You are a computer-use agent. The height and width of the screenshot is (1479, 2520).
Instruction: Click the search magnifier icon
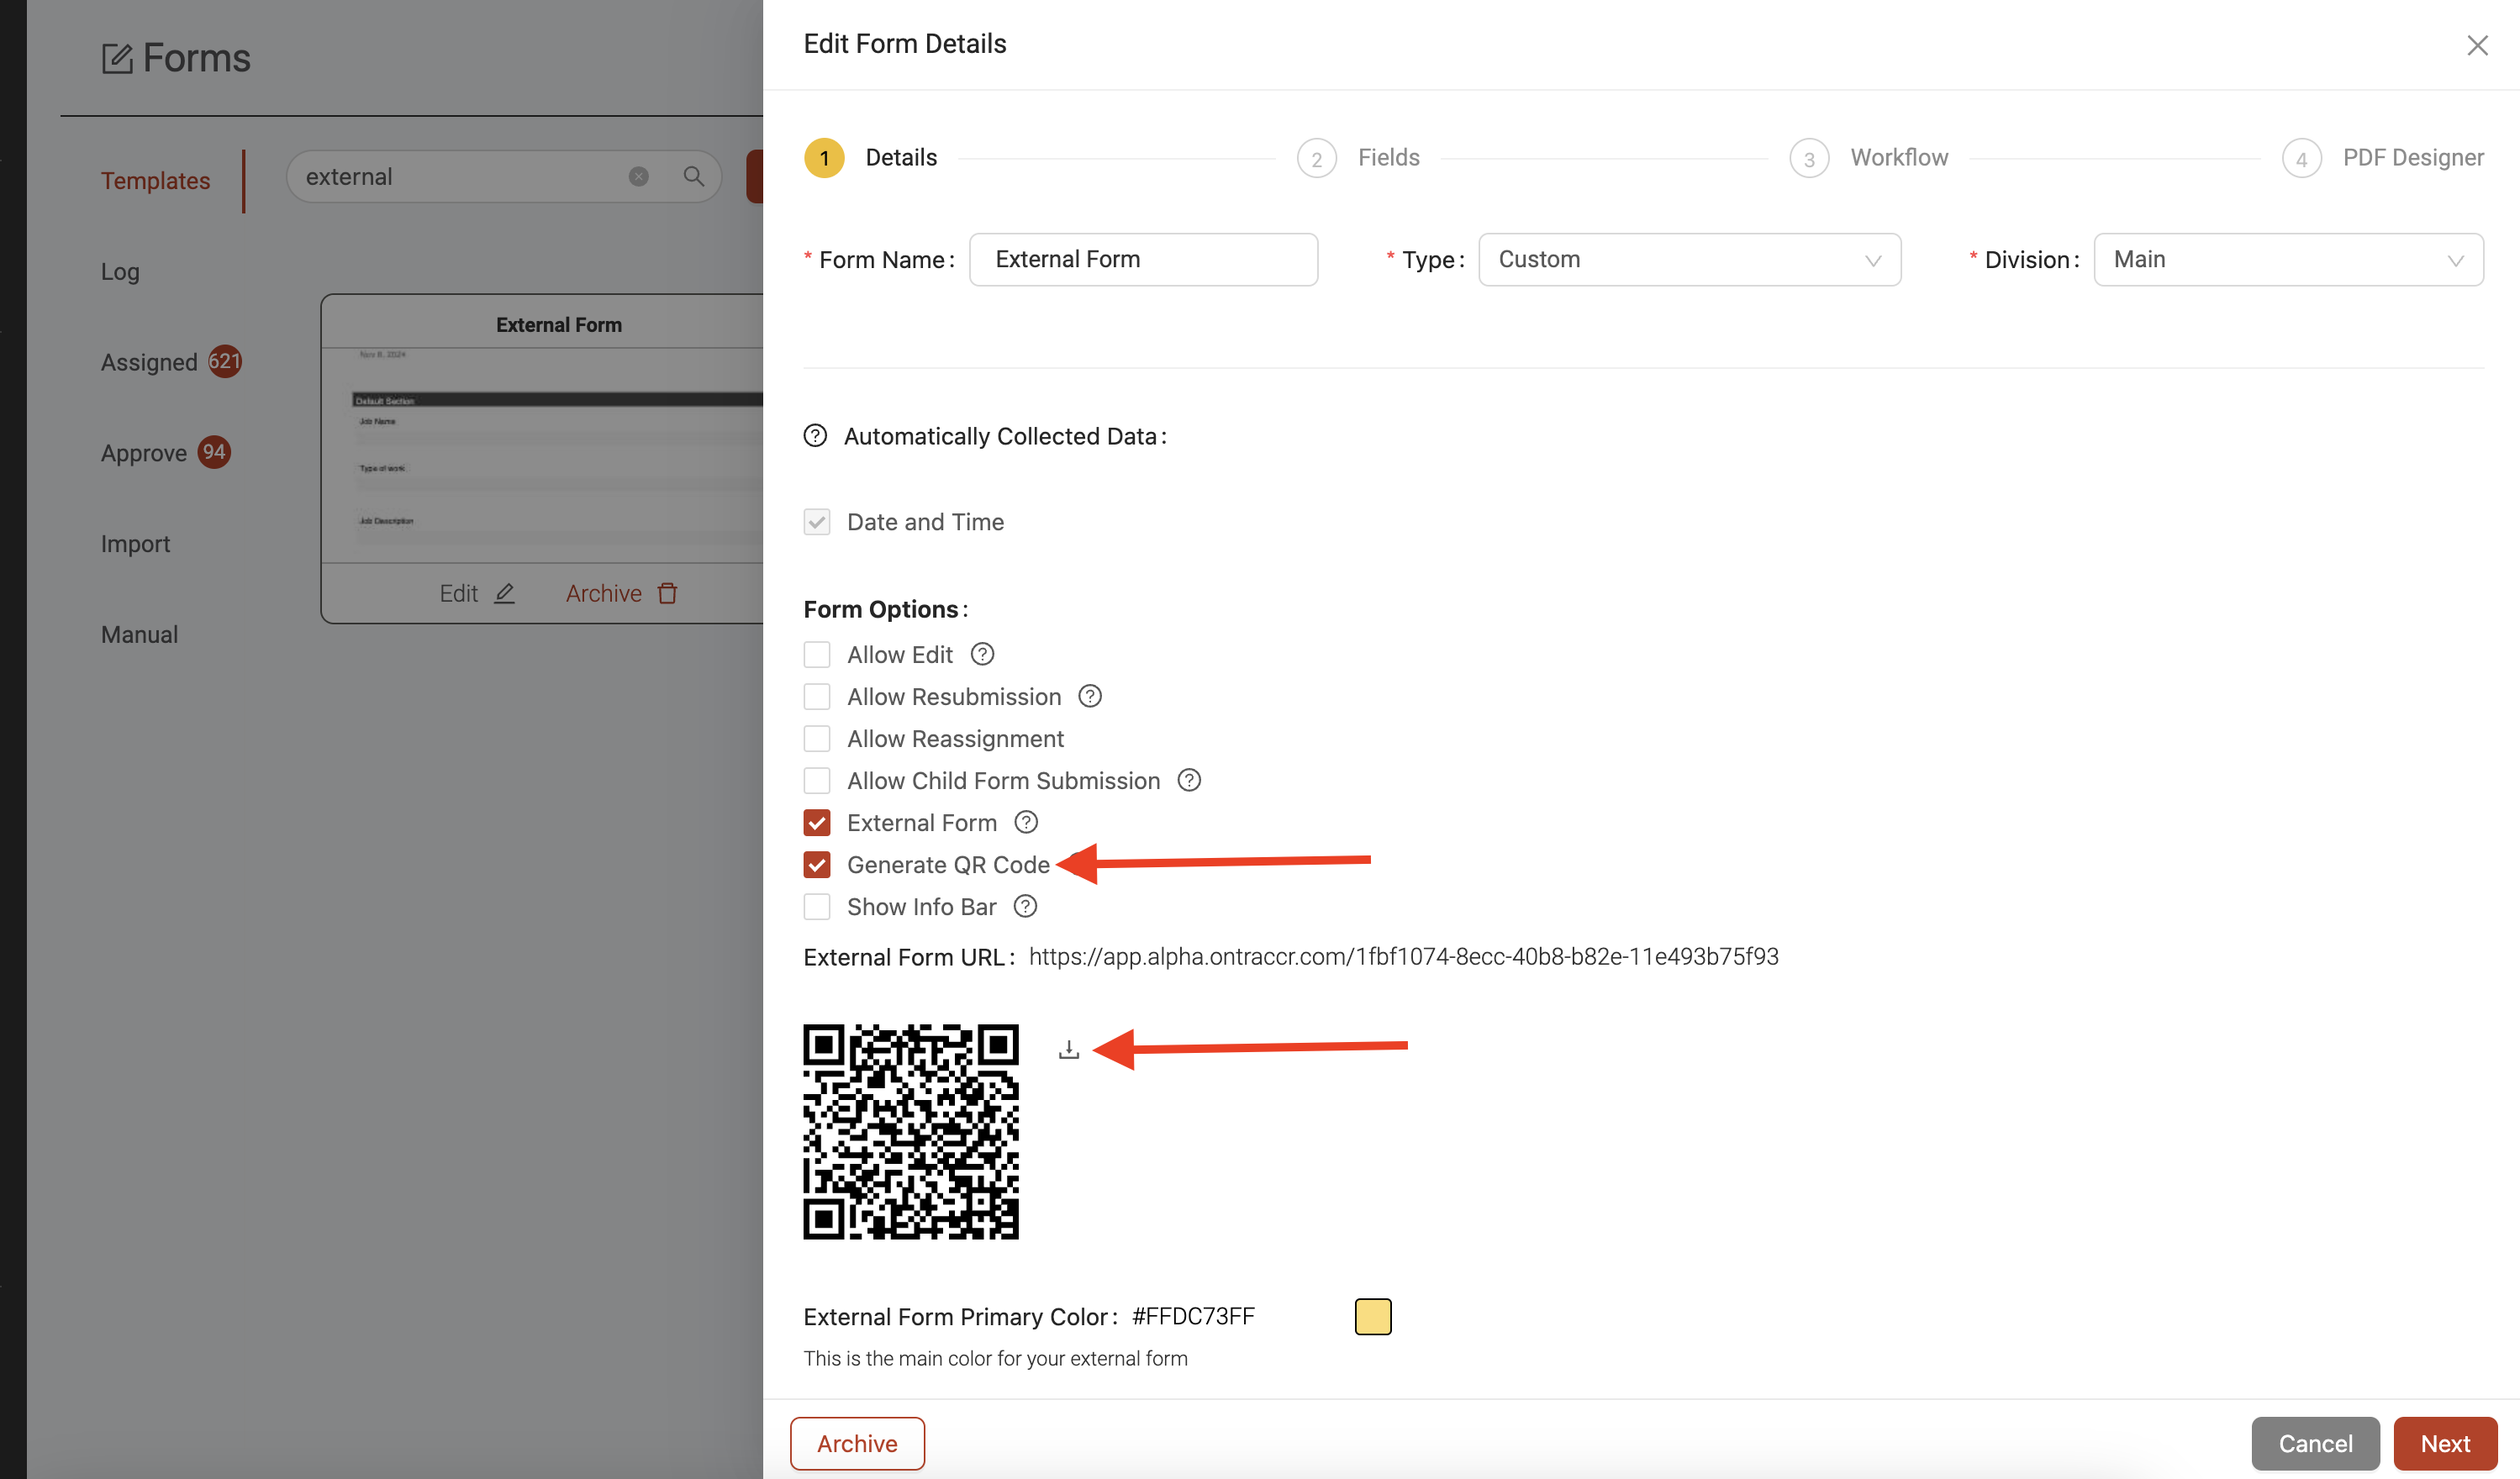click(693, 177)
